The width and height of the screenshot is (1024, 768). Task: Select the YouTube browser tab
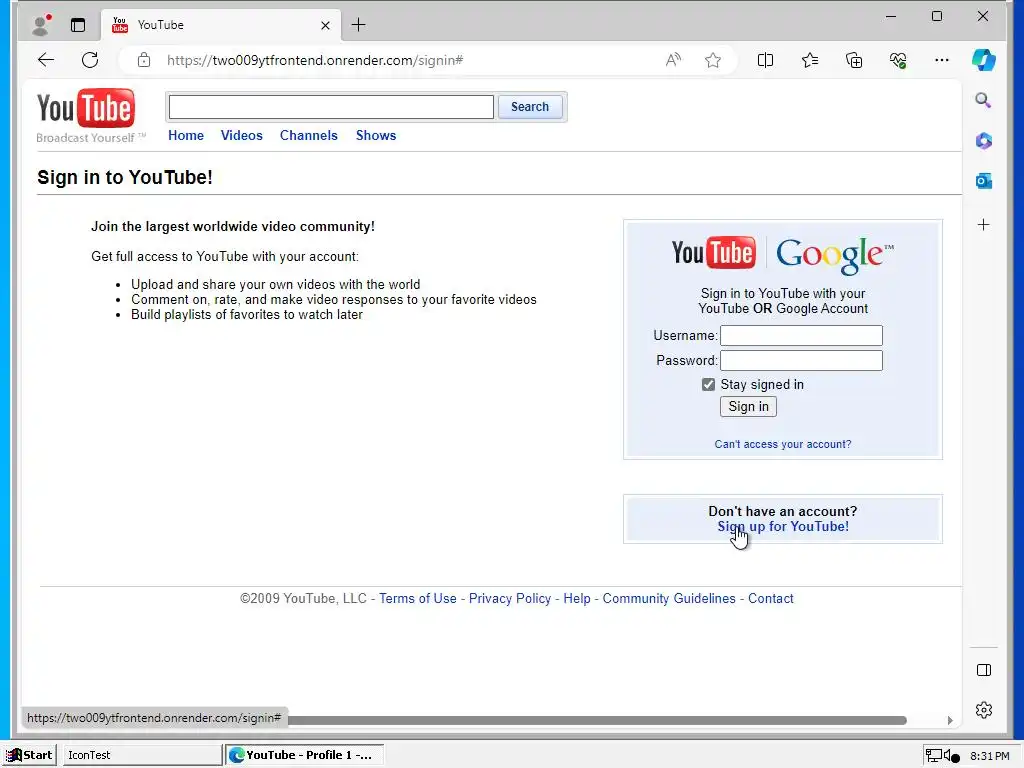coord(221,25)
